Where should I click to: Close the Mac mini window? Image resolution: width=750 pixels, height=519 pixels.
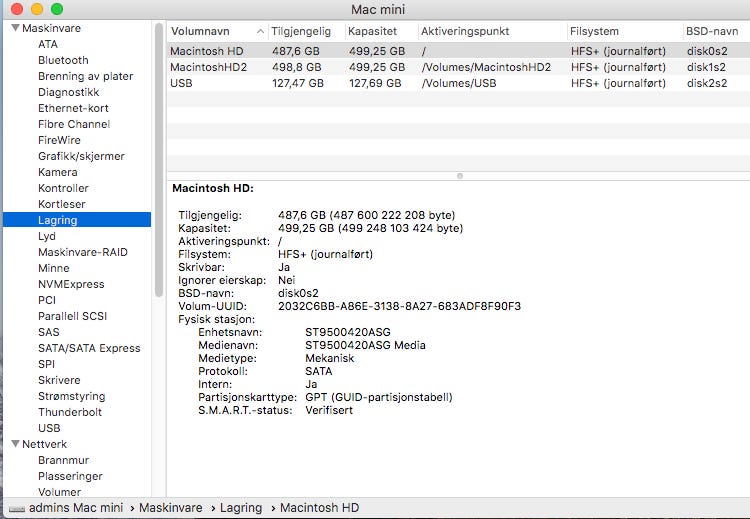[17, 9]
